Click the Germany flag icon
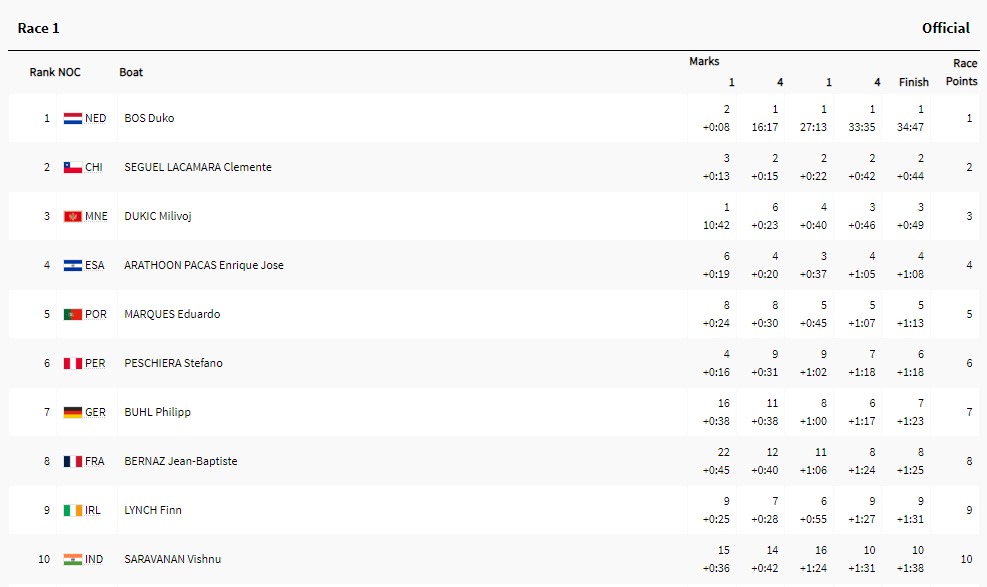Screen dimensions: 987x587 (73, 412)
